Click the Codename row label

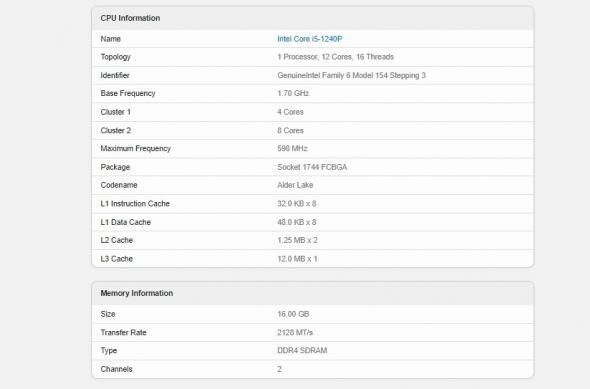pos(119,185)
